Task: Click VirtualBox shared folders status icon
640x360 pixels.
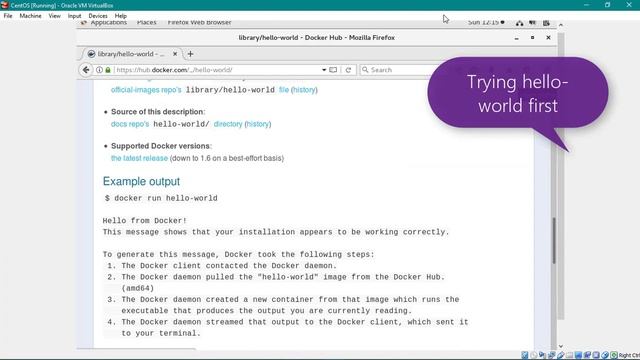Action: 569,355
